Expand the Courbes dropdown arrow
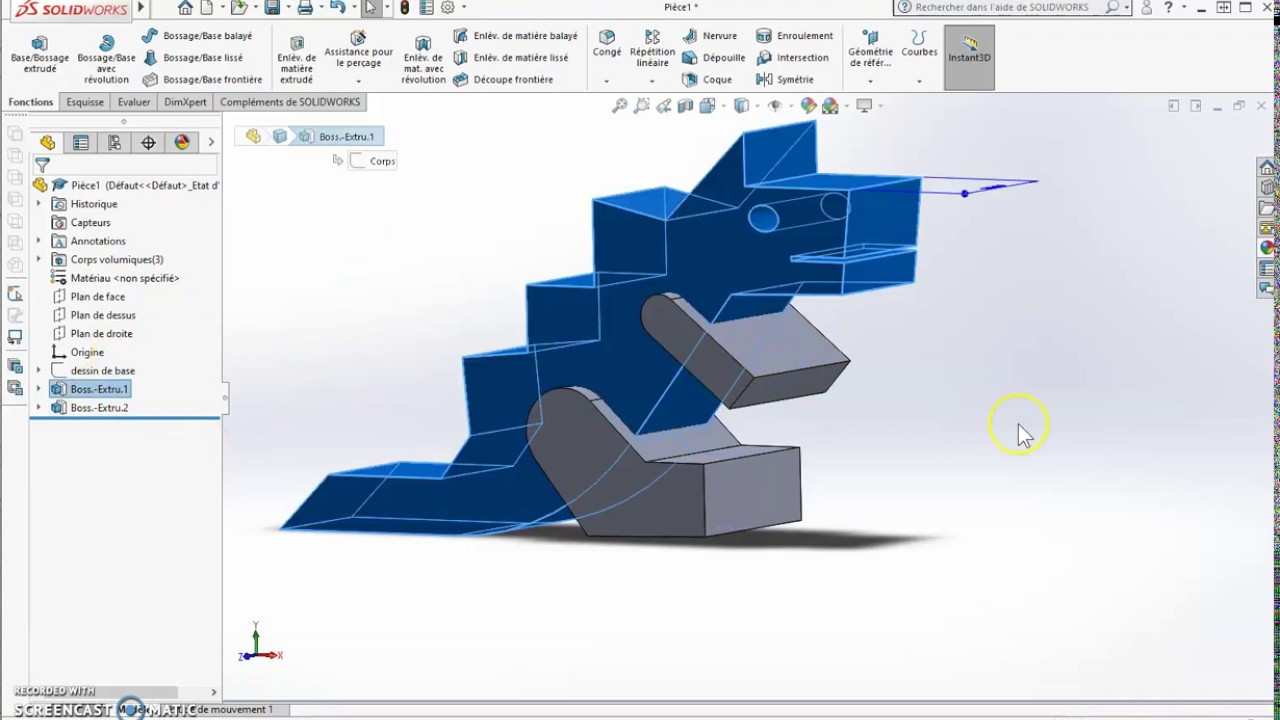This screenshot has height=720, width=1280. (919, 81)
